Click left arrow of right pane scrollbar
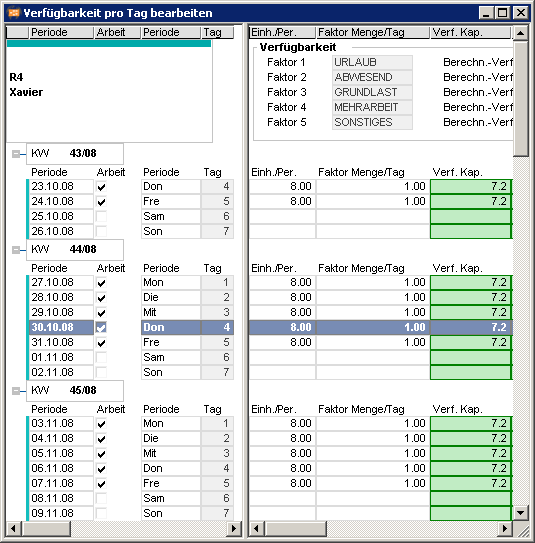This screenshot has height=543, width=535. [256, 528]
